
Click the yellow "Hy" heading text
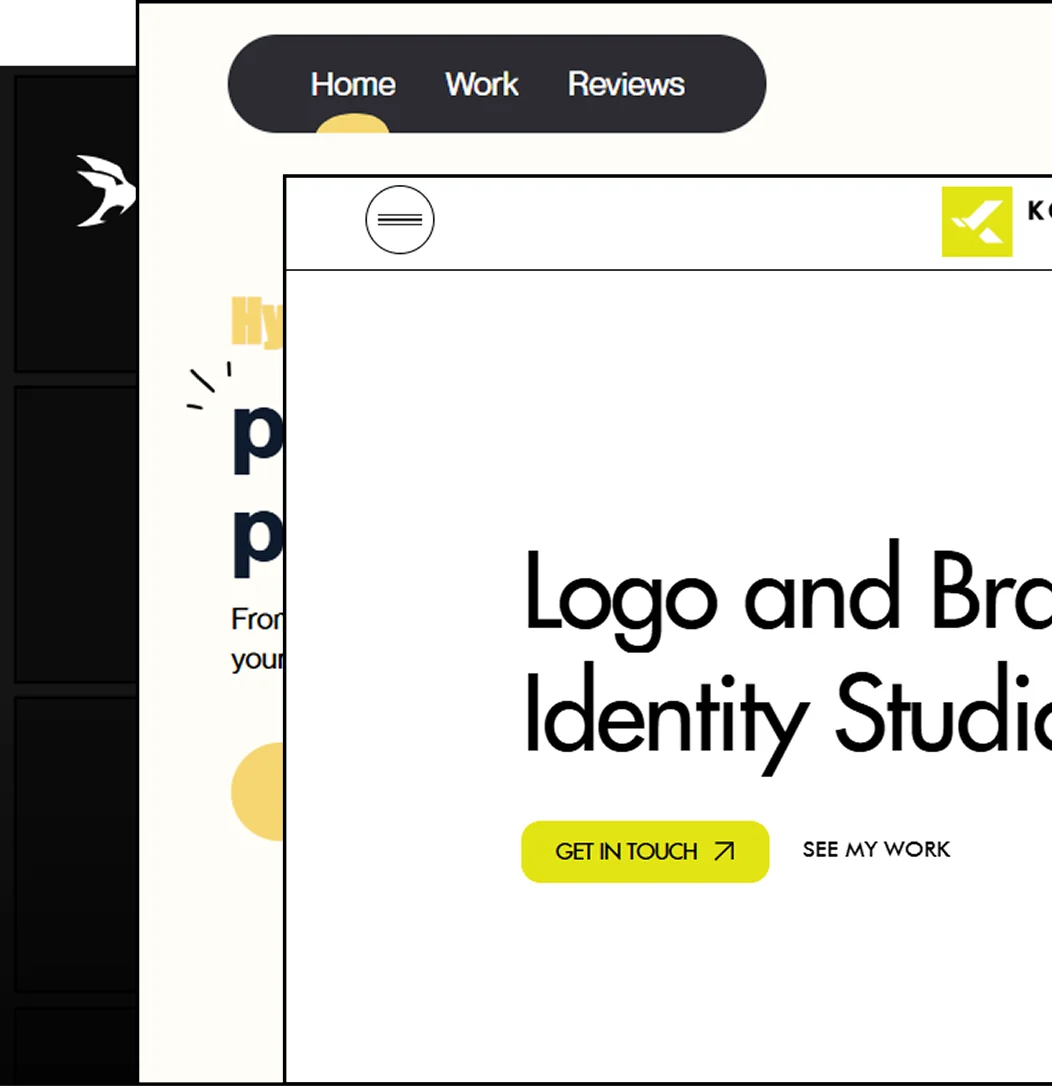tap(256, 322)
